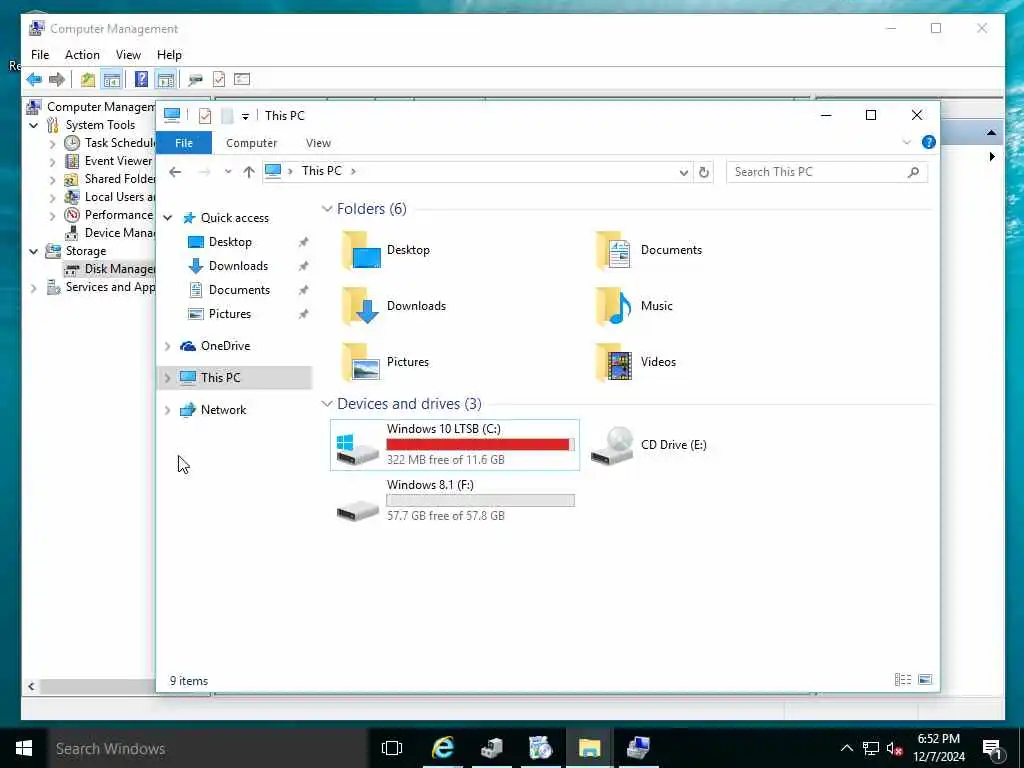The width and height of the screenshot is (1024, 768).
Task: Open address bar history dropdown
Action: 683,172
